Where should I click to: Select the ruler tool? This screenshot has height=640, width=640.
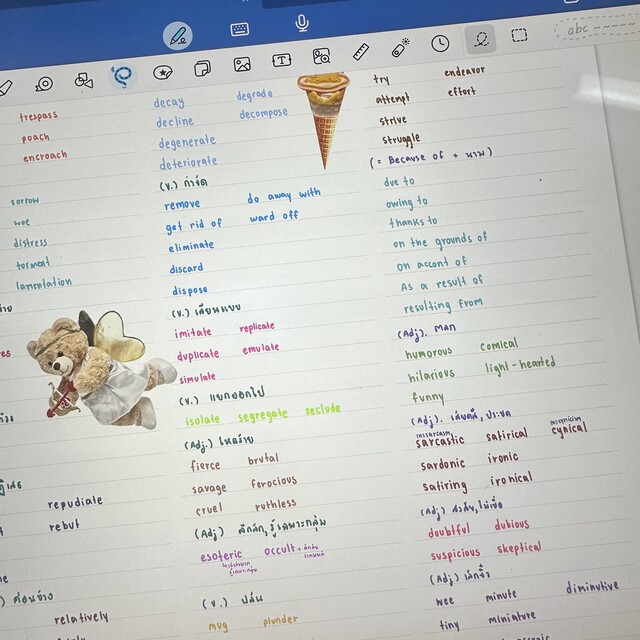pos(361,52)
